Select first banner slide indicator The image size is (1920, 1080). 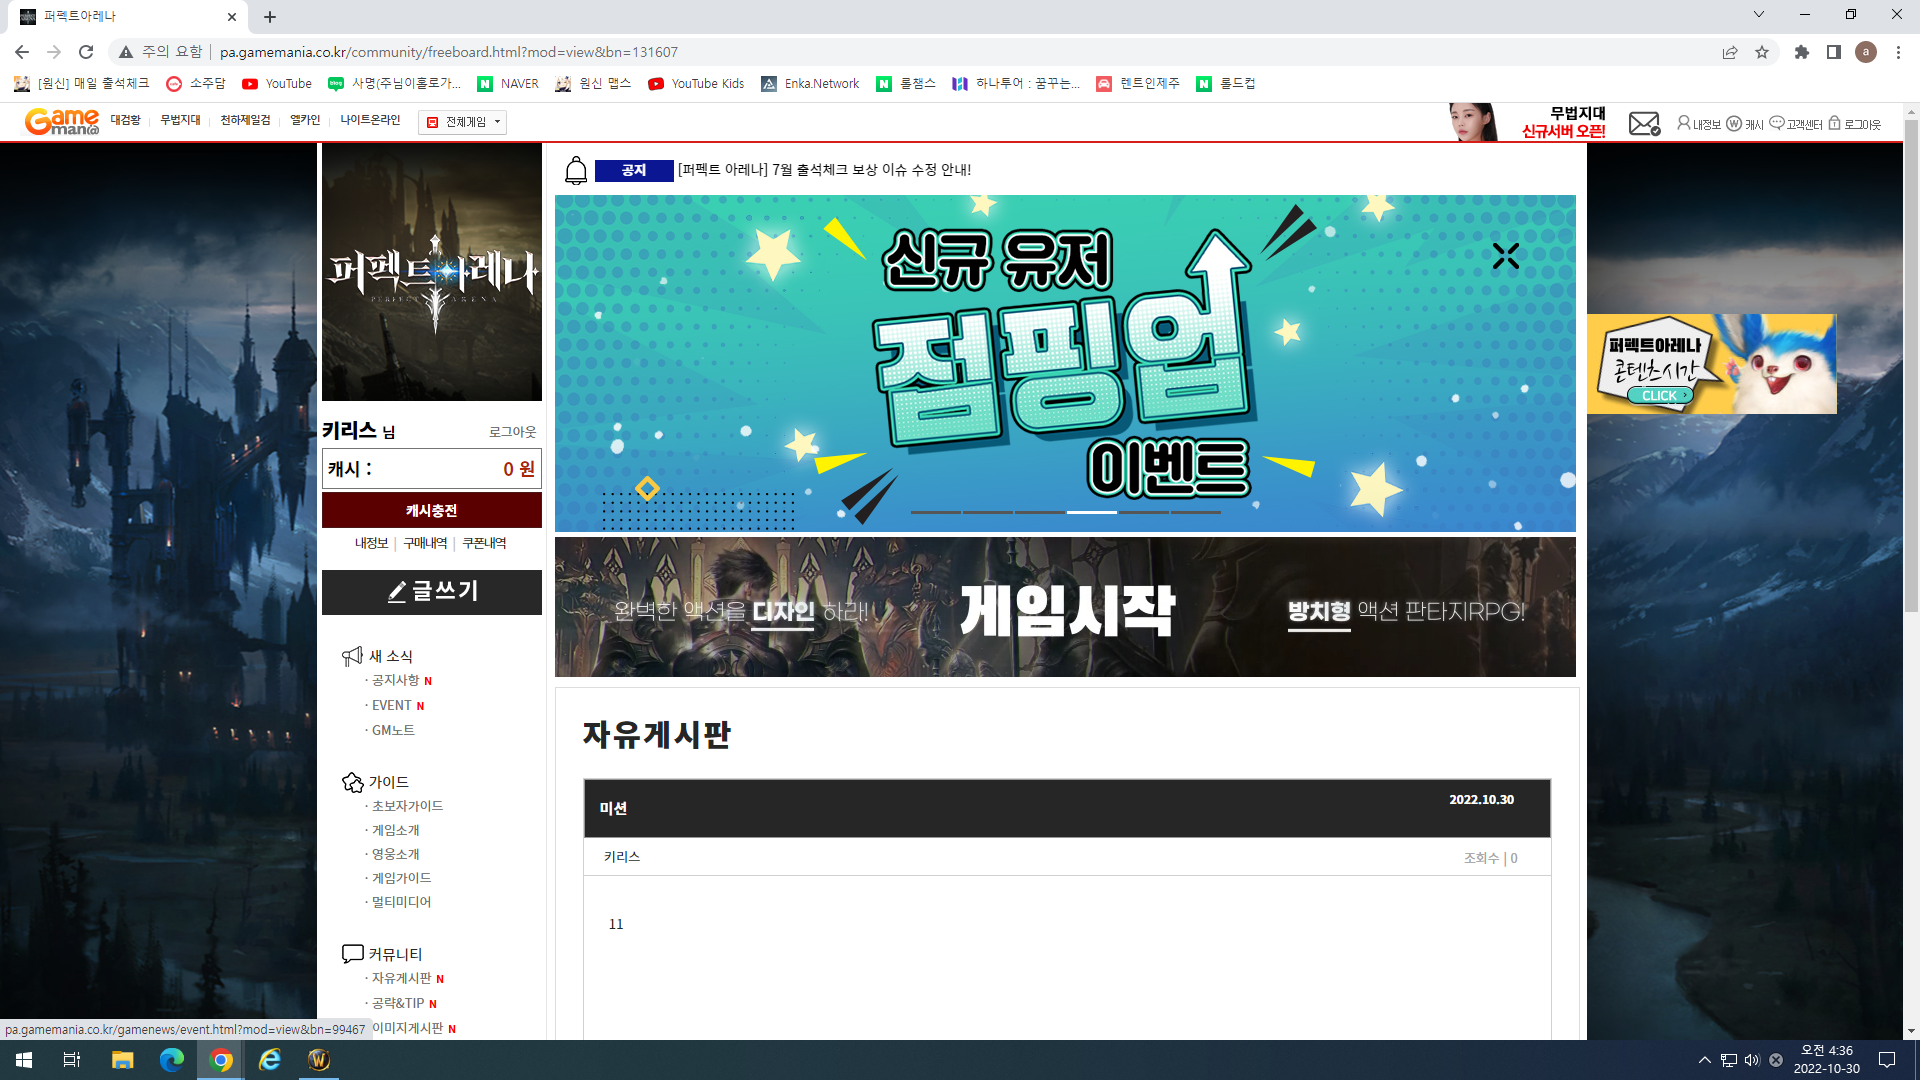[x=935, y=512]
